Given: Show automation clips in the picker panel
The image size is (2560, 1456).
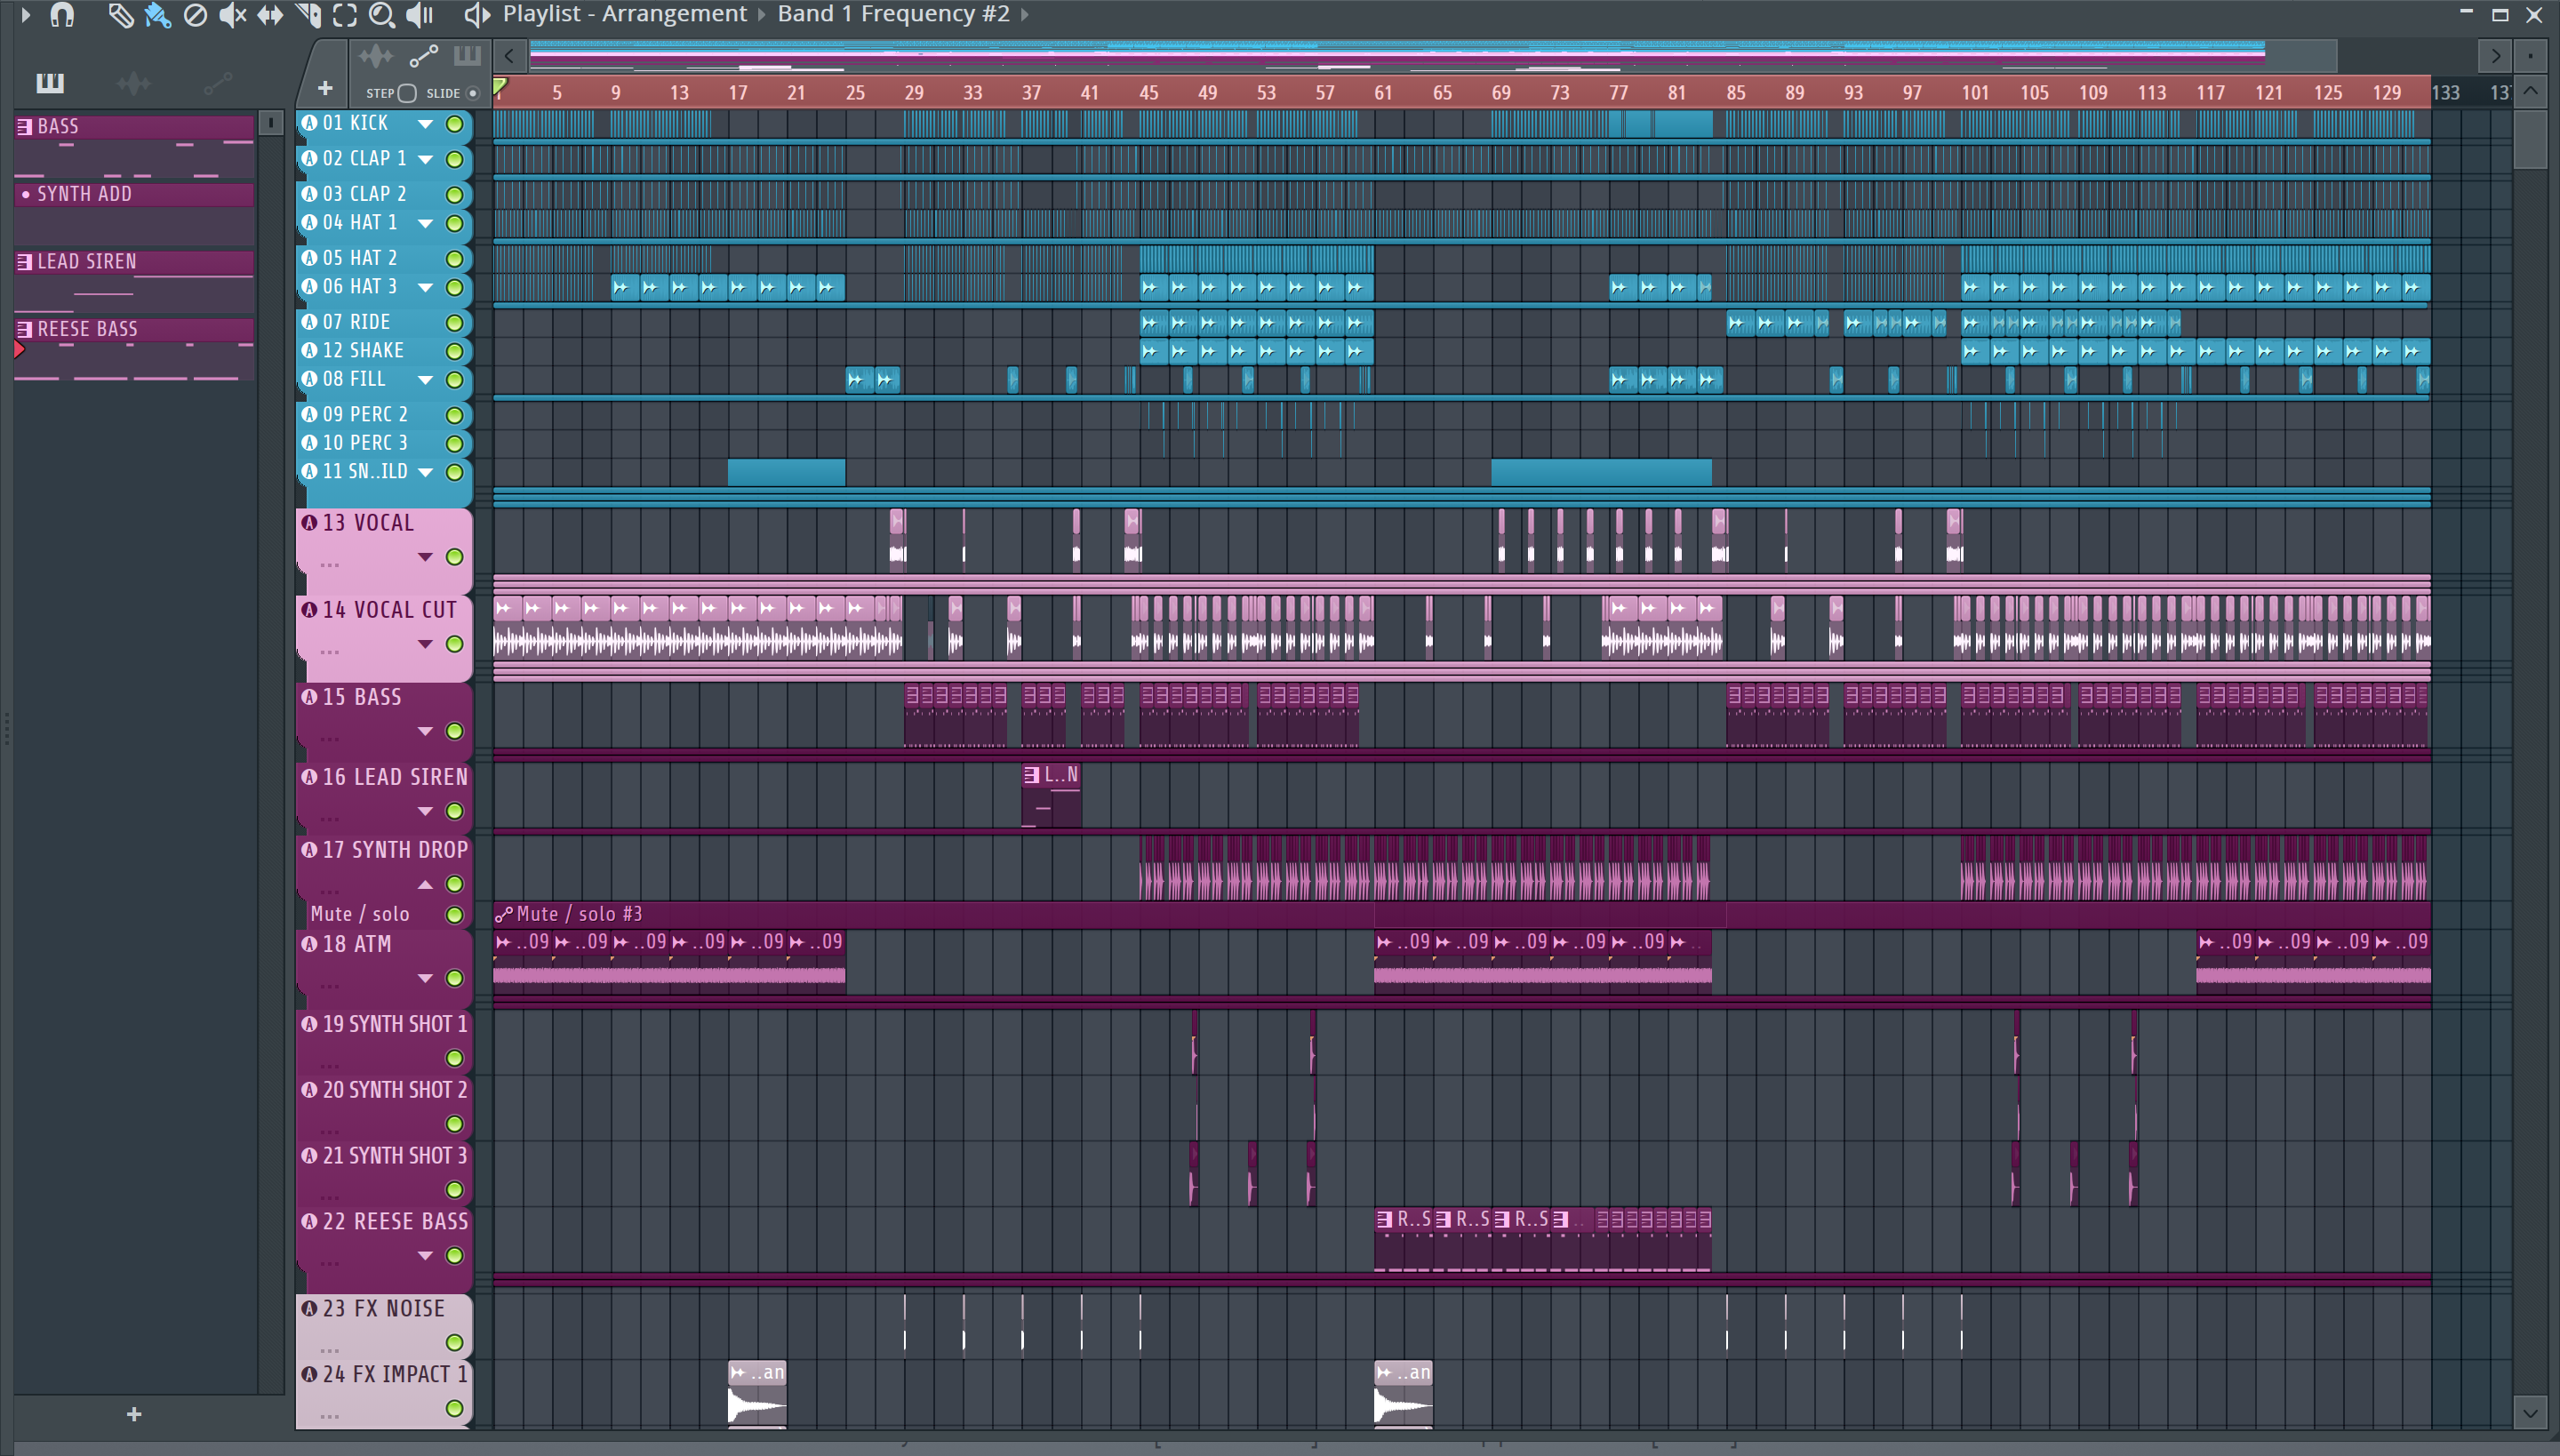Looking at the screenshot, I should pyautogui.click(x=217, y=83).
